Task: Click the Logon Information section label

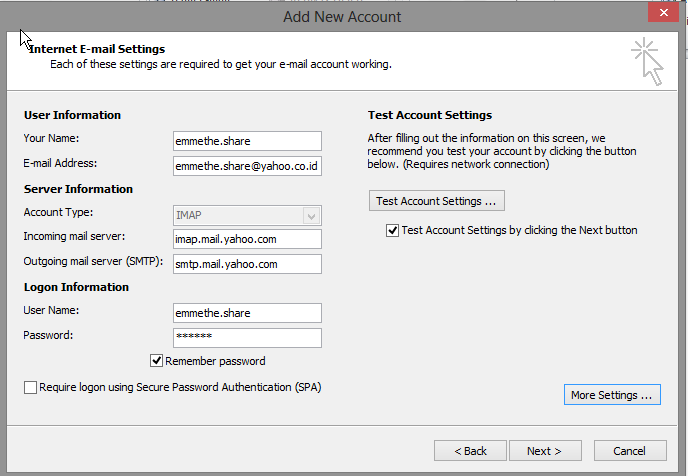Action: [76, 287]
